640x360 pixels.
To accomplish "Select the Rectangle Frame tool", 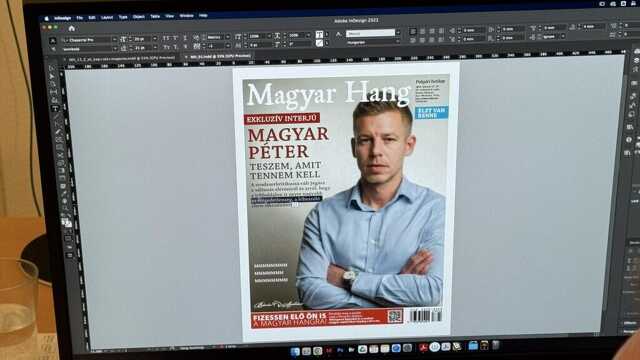I will pyautogui.click(x=58, y=140).
